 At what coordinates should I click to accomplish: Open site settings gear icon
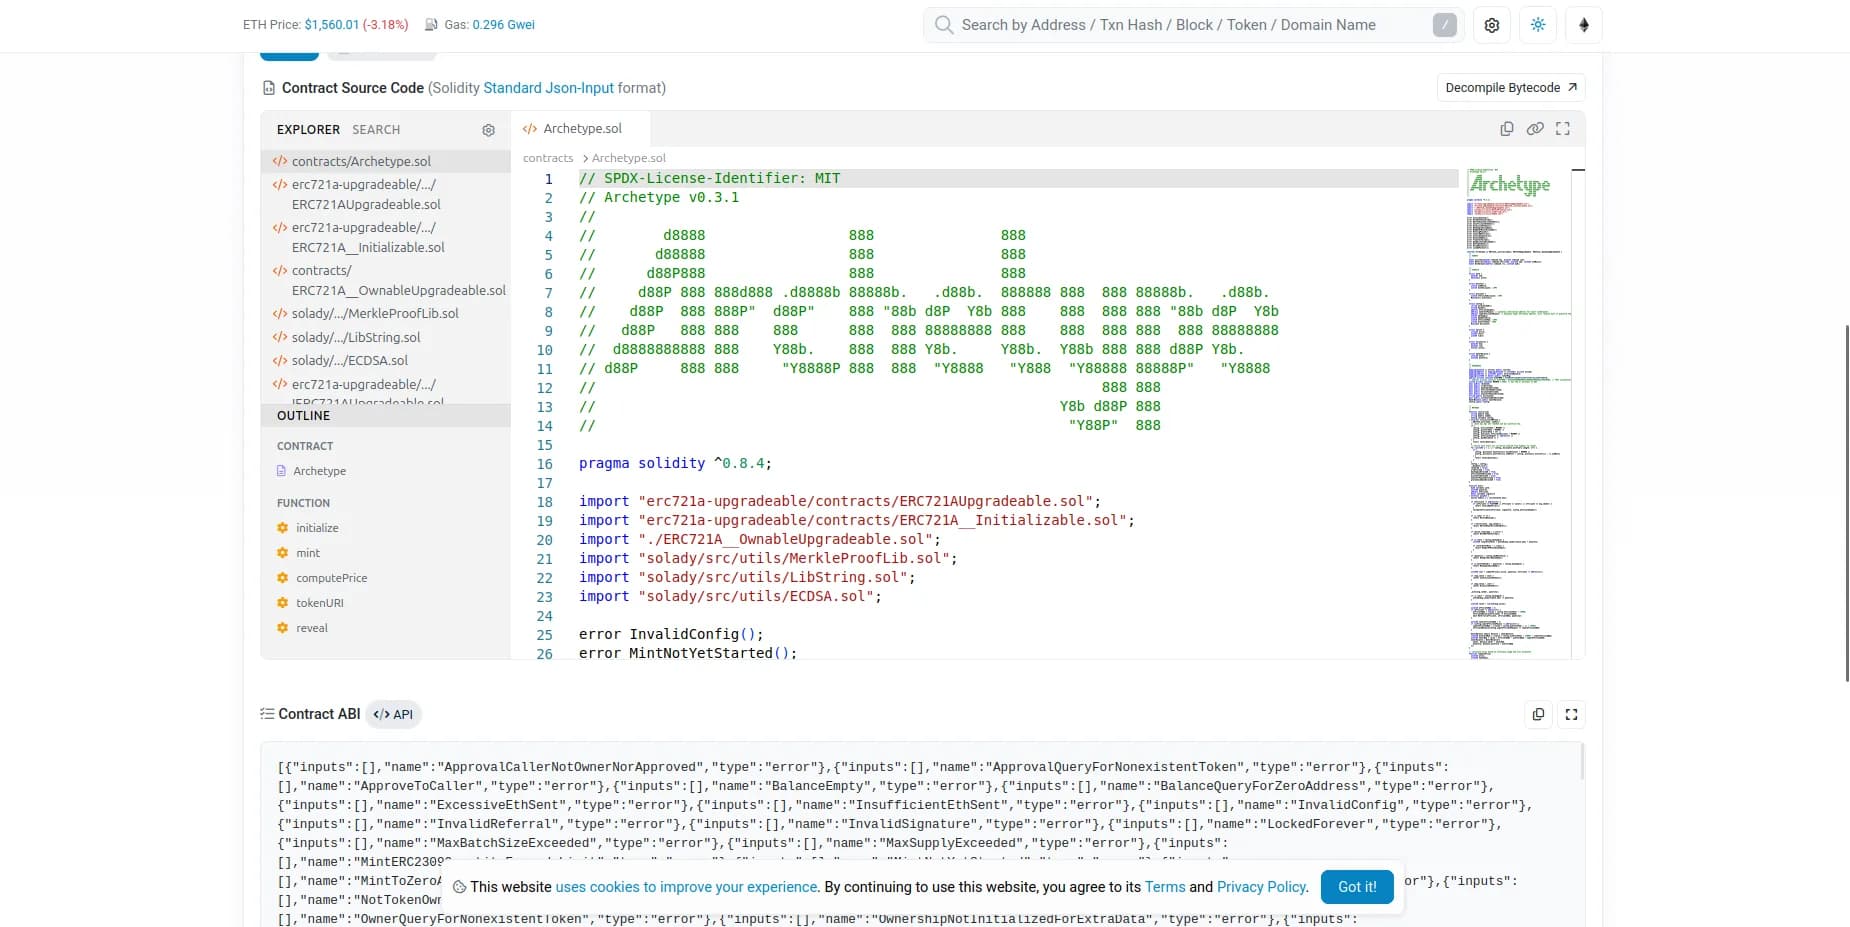point(1491,25)
